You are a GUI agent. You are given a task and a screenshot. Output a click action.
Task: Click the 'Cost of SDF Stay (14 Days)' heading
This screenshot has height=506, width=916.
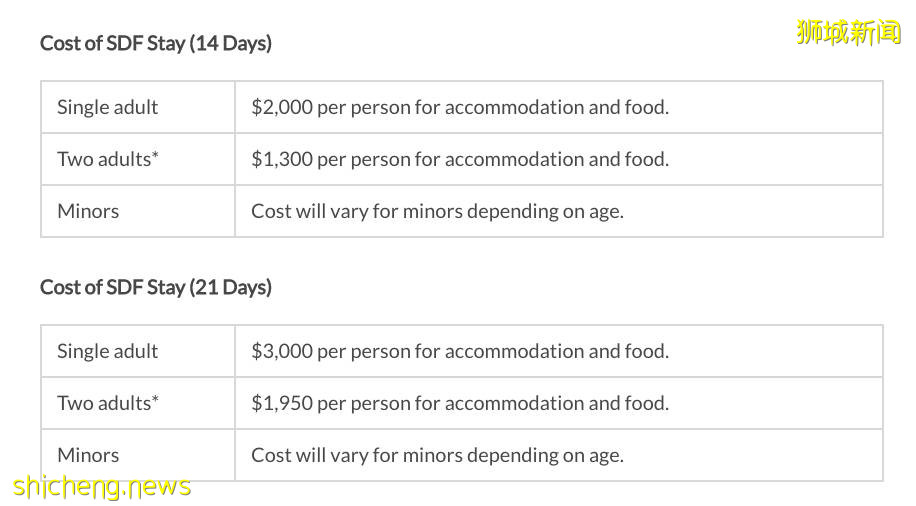(155, 43)
